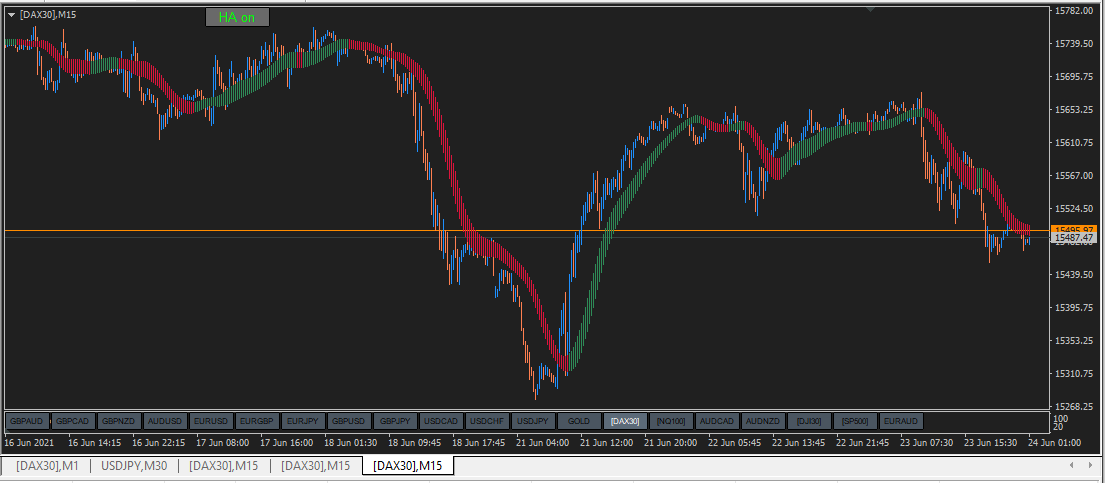Click the active [DAX30],M15 chart tab
This screenshot has height=483, width=1105.
[x=408, y=465]
